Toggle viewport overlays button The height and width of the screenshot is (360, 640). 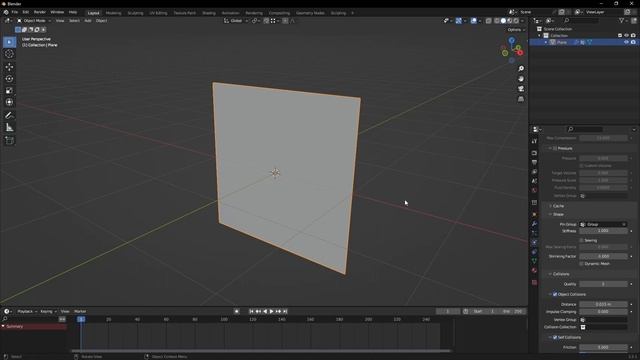click(x=473, y=21)
